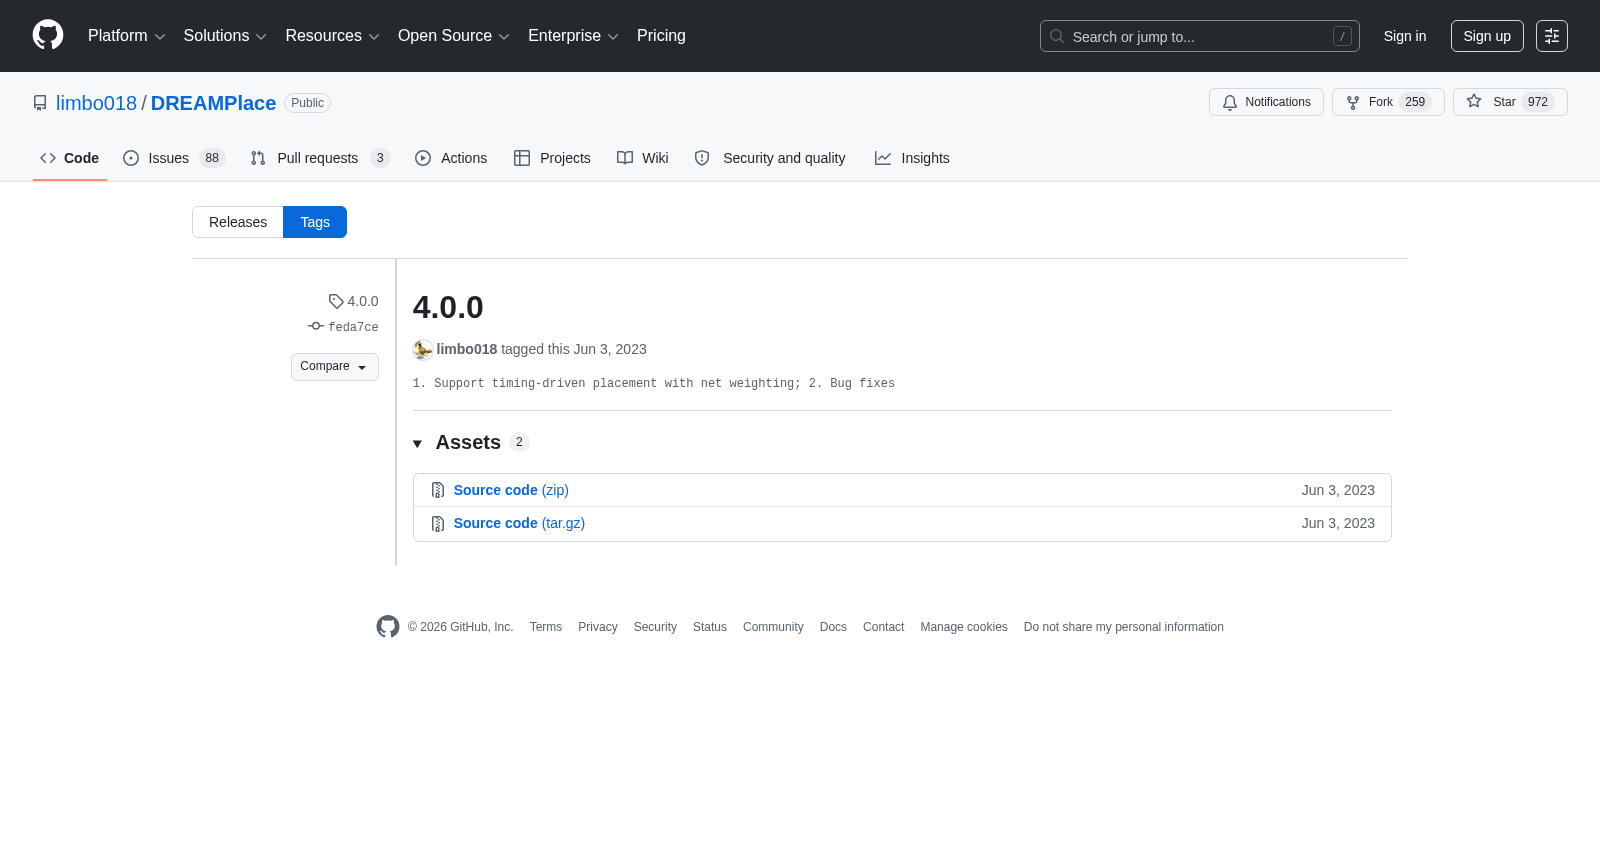Download Source code (tar.gz)

click(x=519, y=523)
